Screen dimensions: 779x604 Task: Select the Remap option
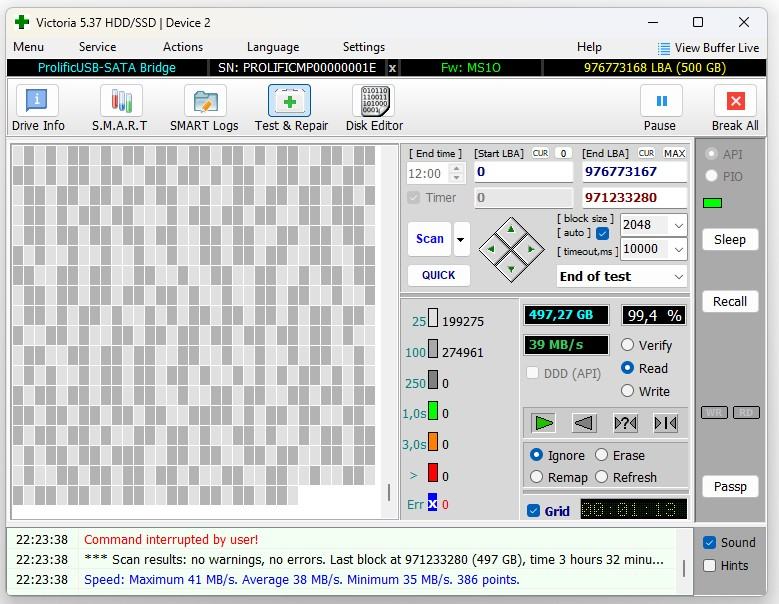537,477
